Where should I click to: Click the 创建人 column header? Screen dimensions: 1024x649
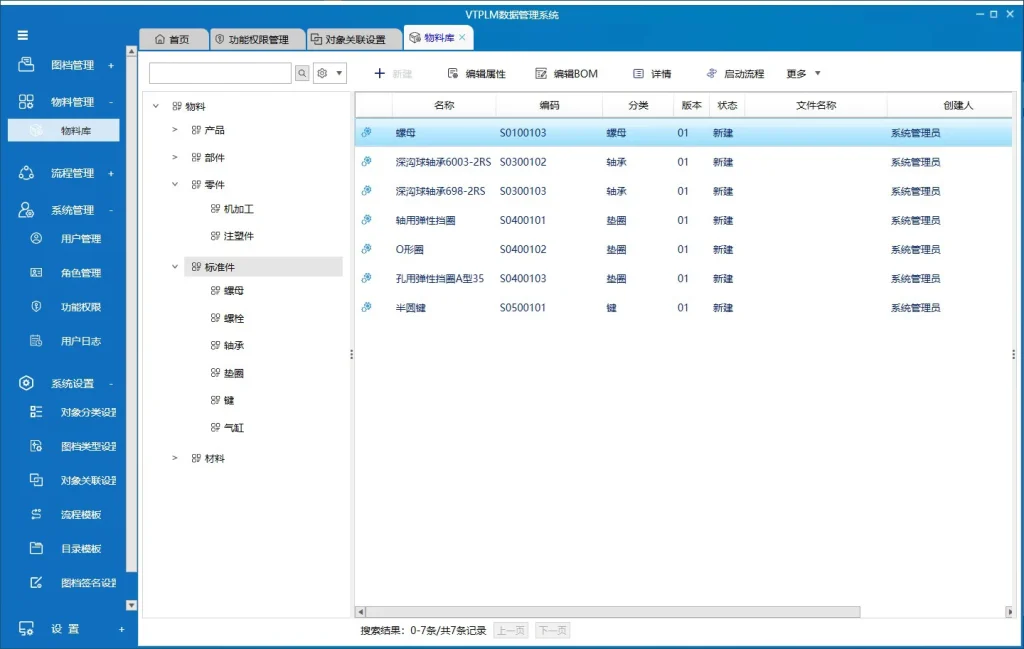pyautogui.click(x=957, y=105)
